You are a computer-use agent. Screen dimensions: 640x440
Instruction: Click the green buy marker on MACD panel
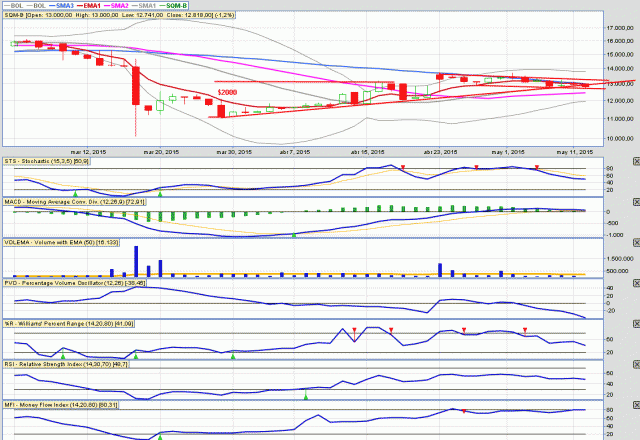click(294, 235)
